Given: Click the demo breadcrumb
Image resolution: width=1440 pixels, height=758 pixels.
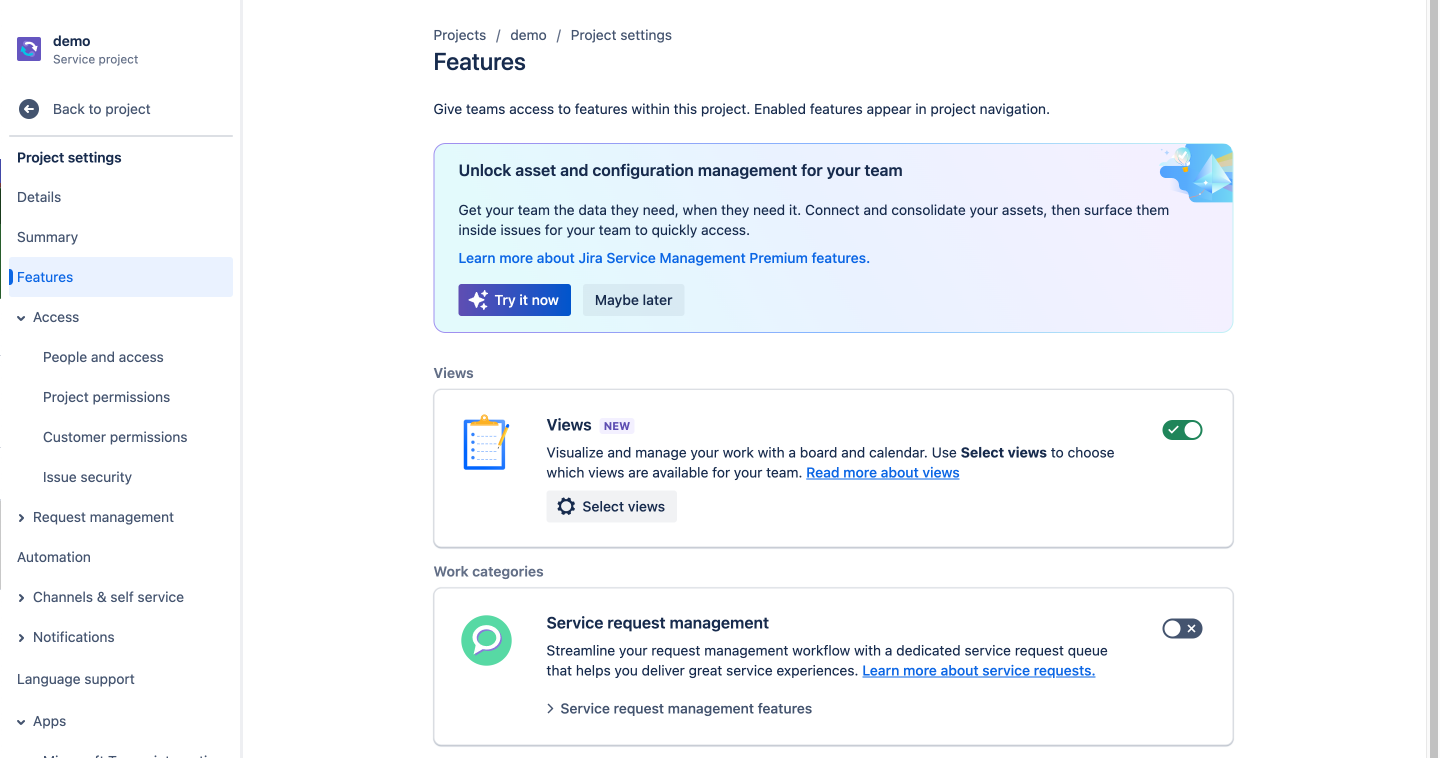Looking at the screenshot, I should point(528,35).
